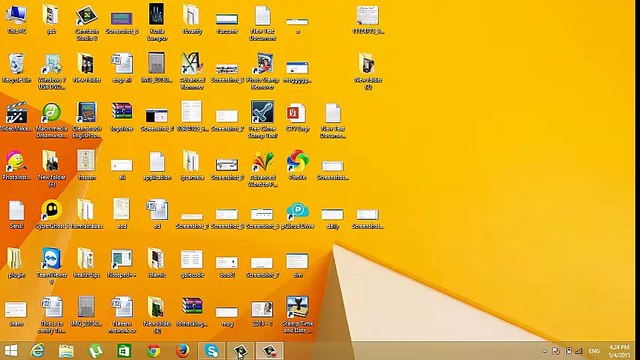The height and width of the screenshot is (360, 640).
Task: Launch Firefox from taskbar
Action: [x=182, y=351]
